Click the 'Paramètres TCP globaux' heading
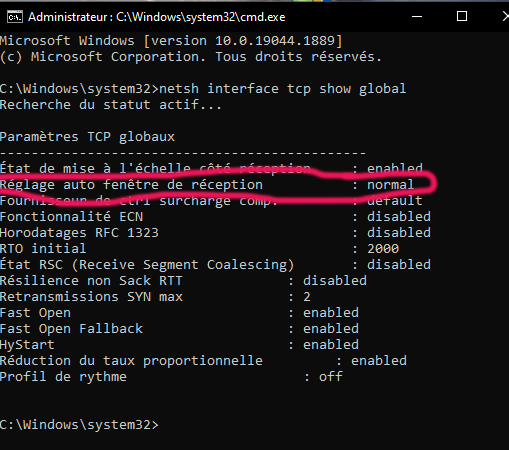 tap(87, 137)
